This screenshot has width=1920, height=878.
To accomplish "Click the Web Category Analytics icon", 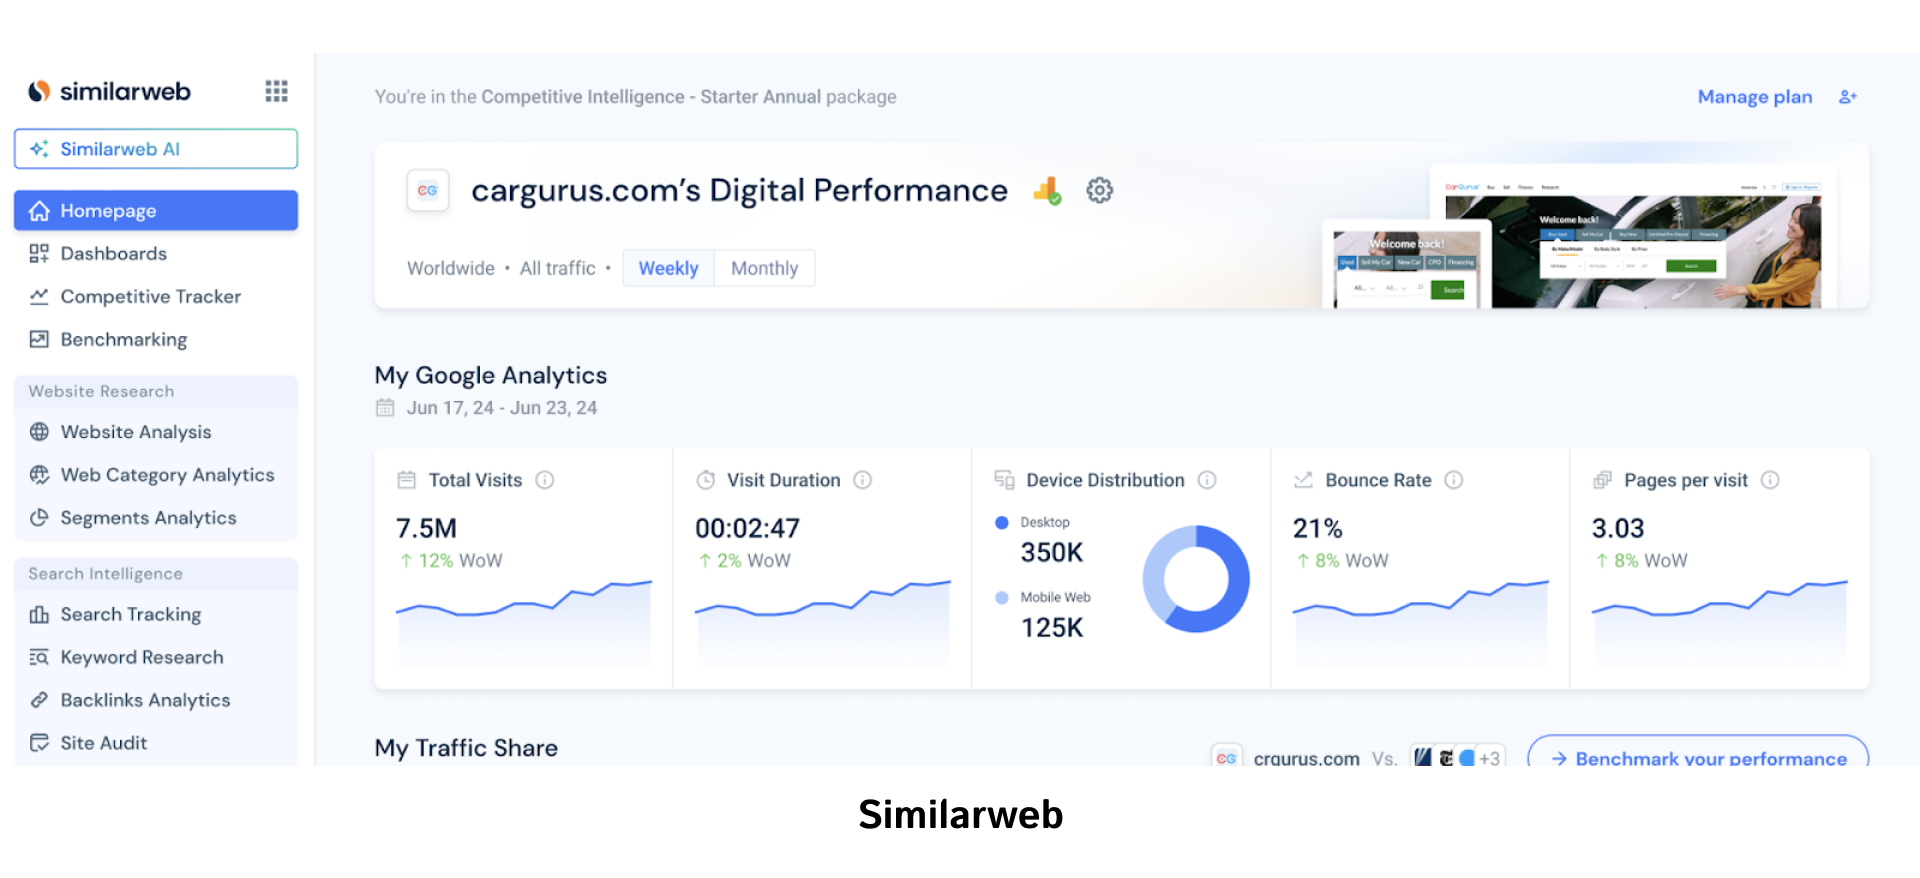I will [x=39, y=475].
